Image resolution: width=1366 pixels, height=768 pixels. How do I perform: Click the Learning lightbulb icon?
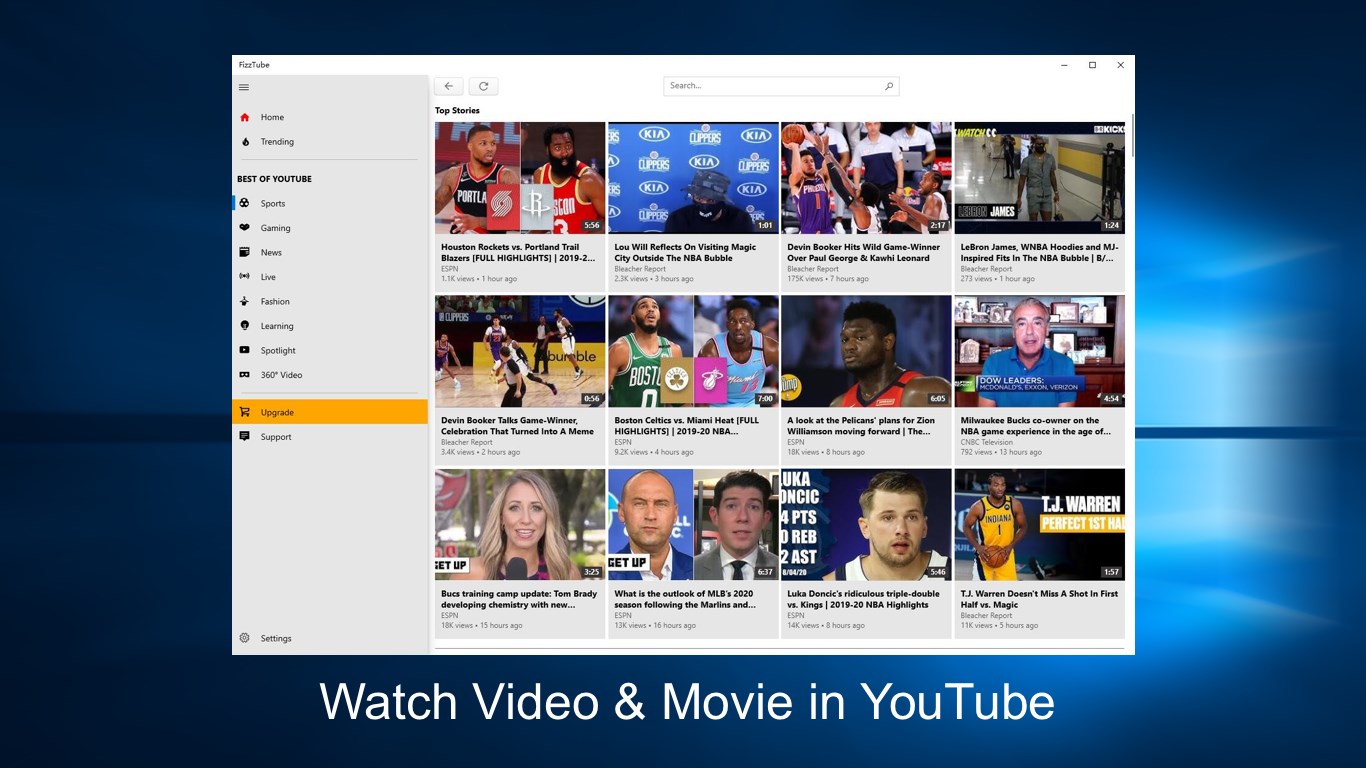tap(244, 326)
